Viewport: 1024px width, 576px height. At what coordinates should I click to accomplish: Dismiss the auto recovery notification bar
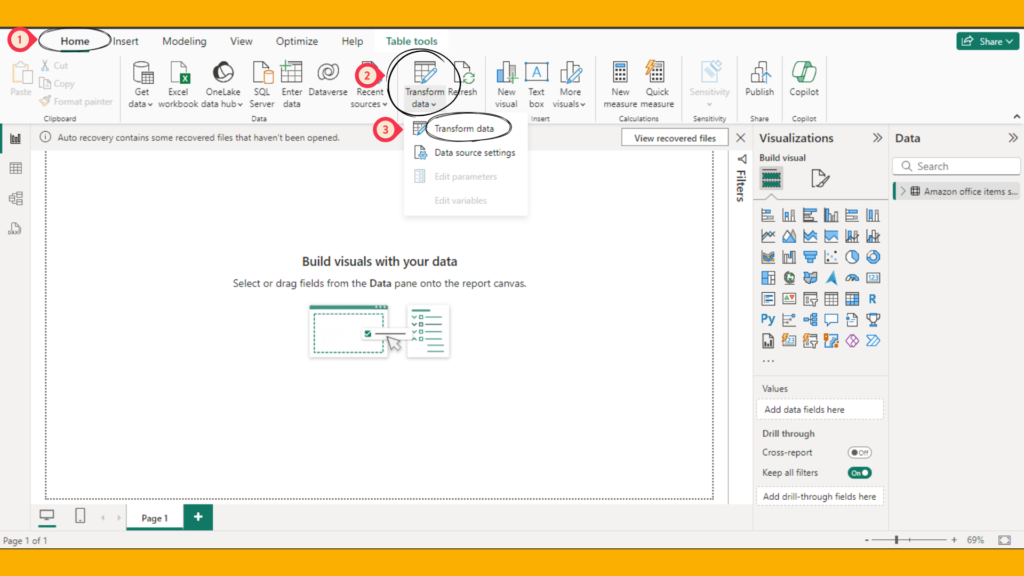[x=741, y=138]
